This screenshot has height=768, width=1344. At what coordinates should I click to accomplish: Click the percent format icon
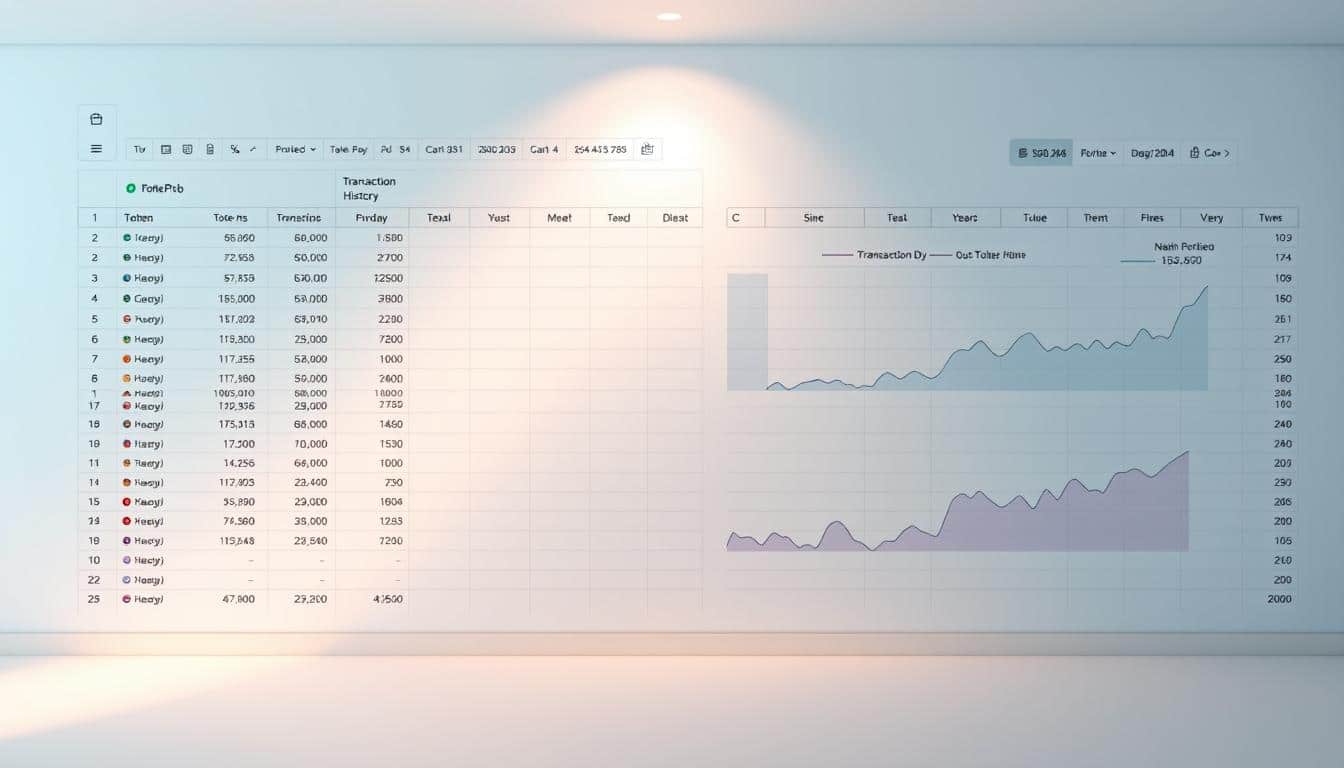[235, 149]
